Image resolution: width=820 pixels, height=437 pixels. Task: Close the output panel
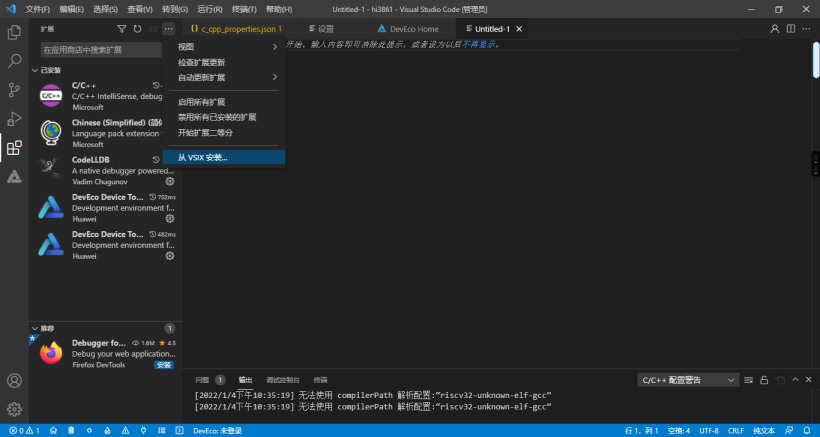click(x=808, y=380)
